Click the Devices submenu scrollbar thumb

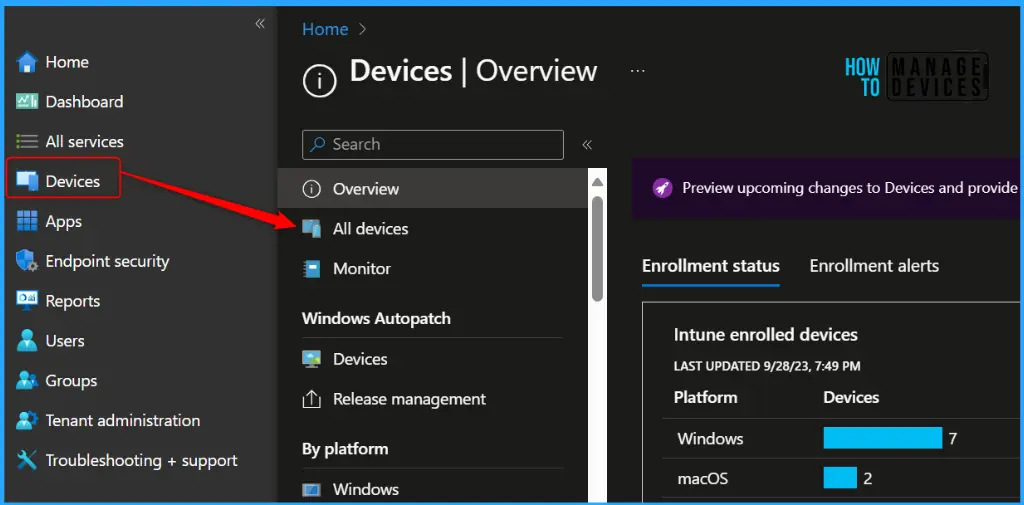click(x=598, y=248)
